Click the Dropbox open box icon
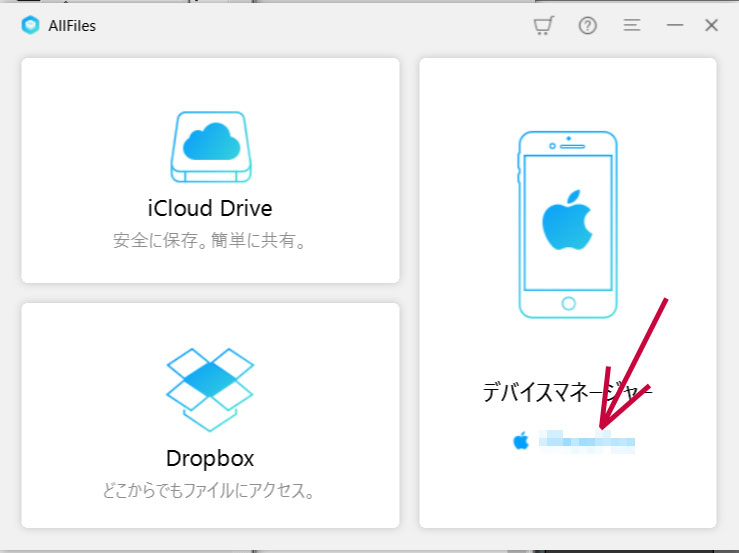Image resolution: width=739 pixels, height=553 pixels. tap(209, 389)
